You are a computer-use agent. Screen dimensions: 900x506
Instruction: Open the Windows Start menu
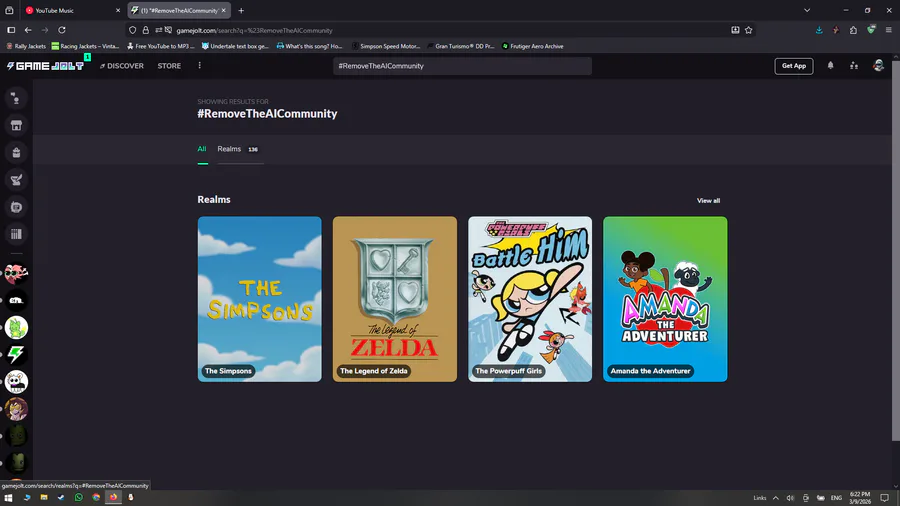click(8, 497)
